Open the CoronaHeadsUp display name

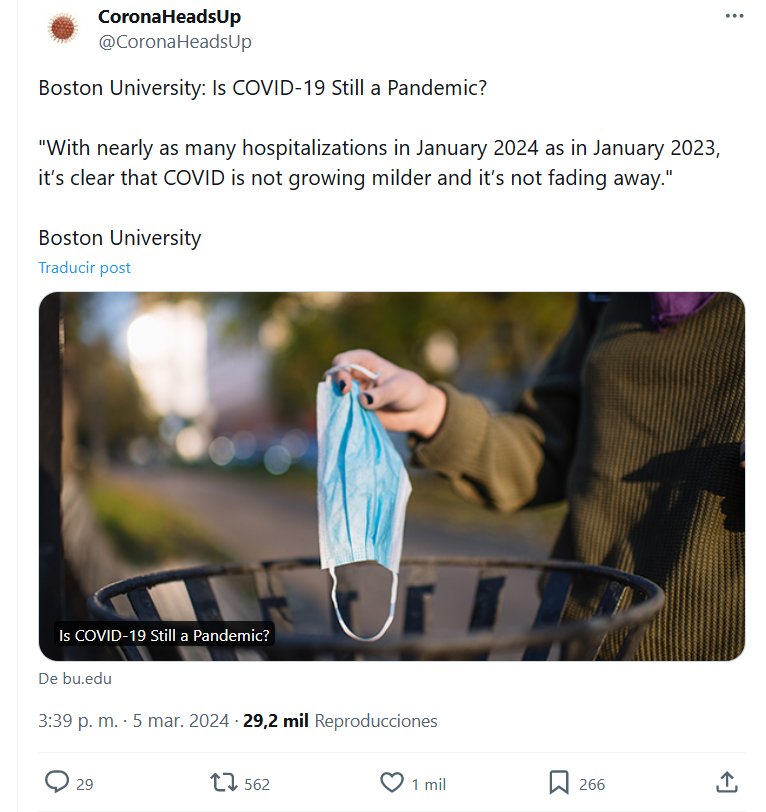tap(169, 17)
